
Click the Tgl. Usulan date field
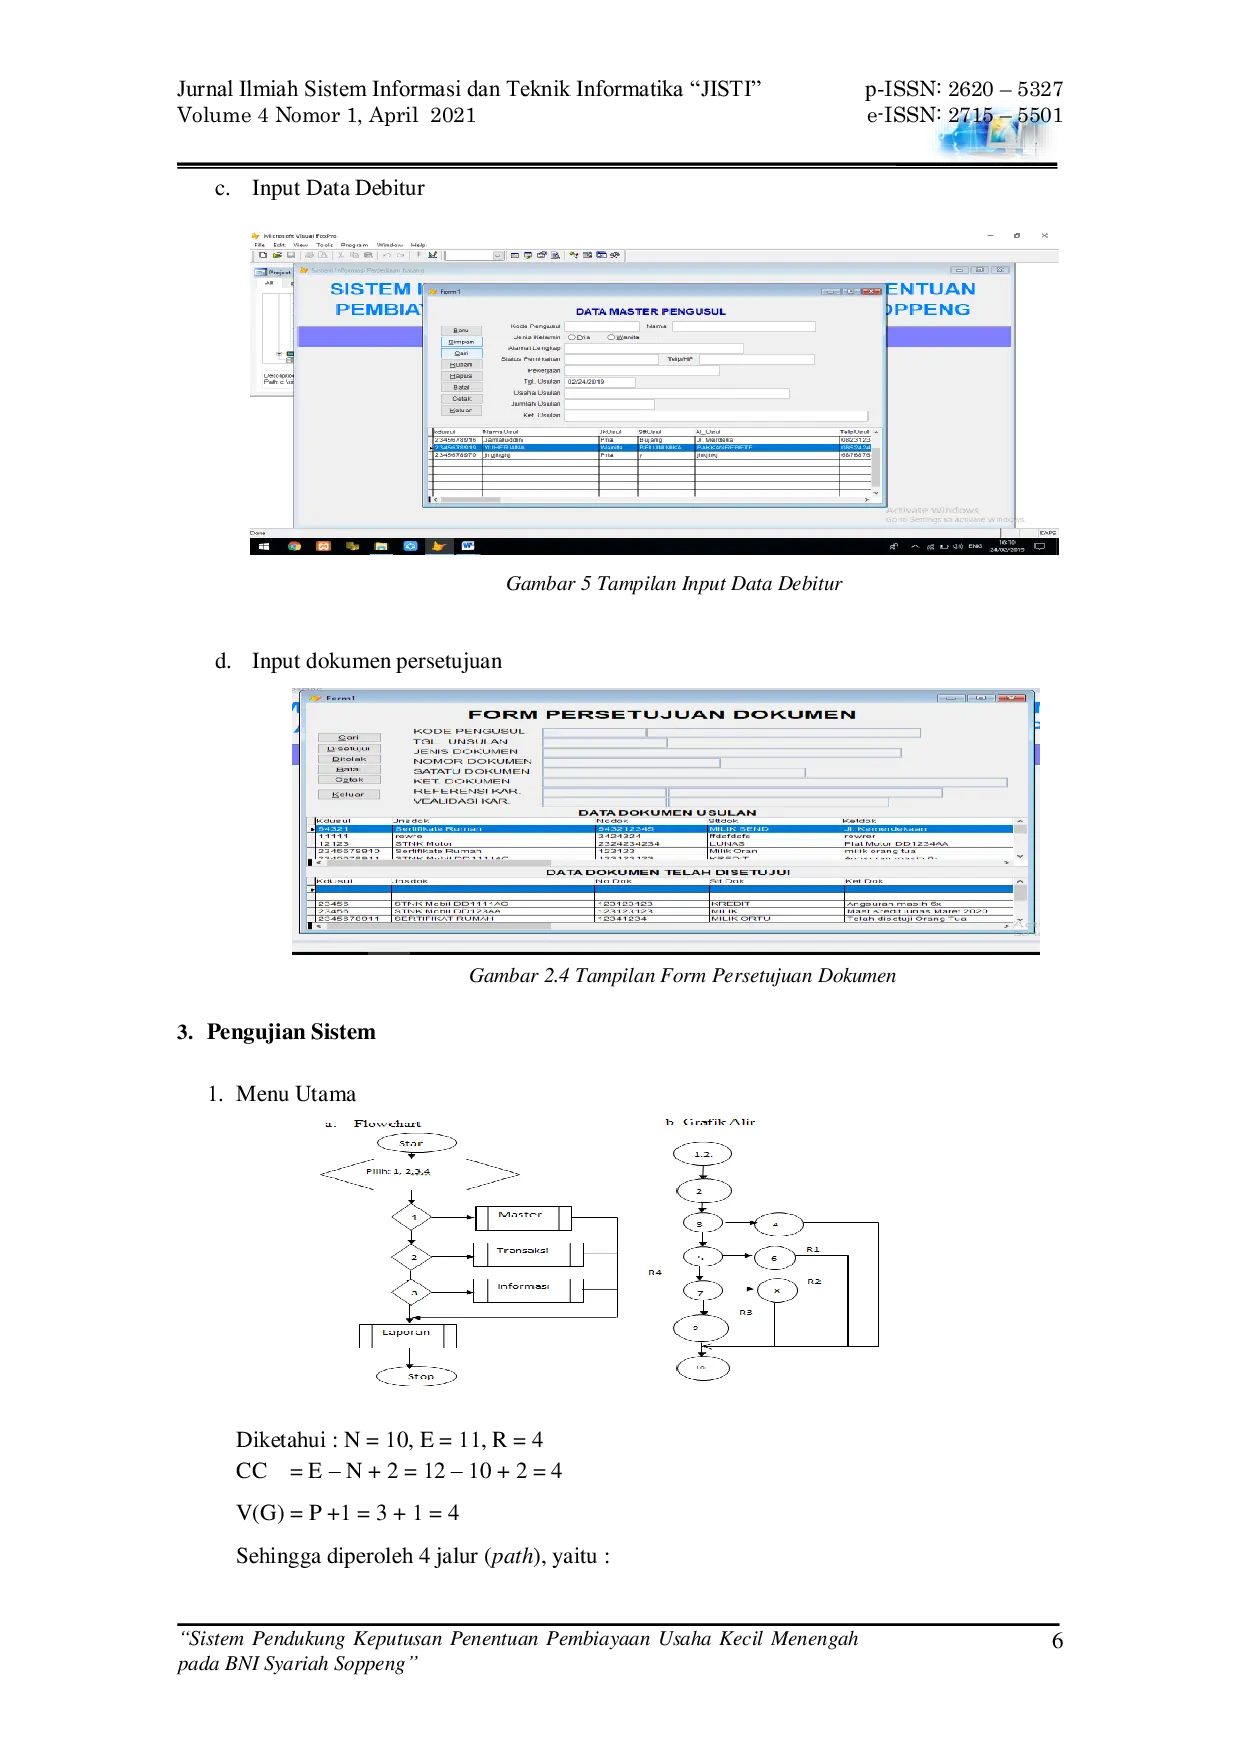(x=599, y=382)
